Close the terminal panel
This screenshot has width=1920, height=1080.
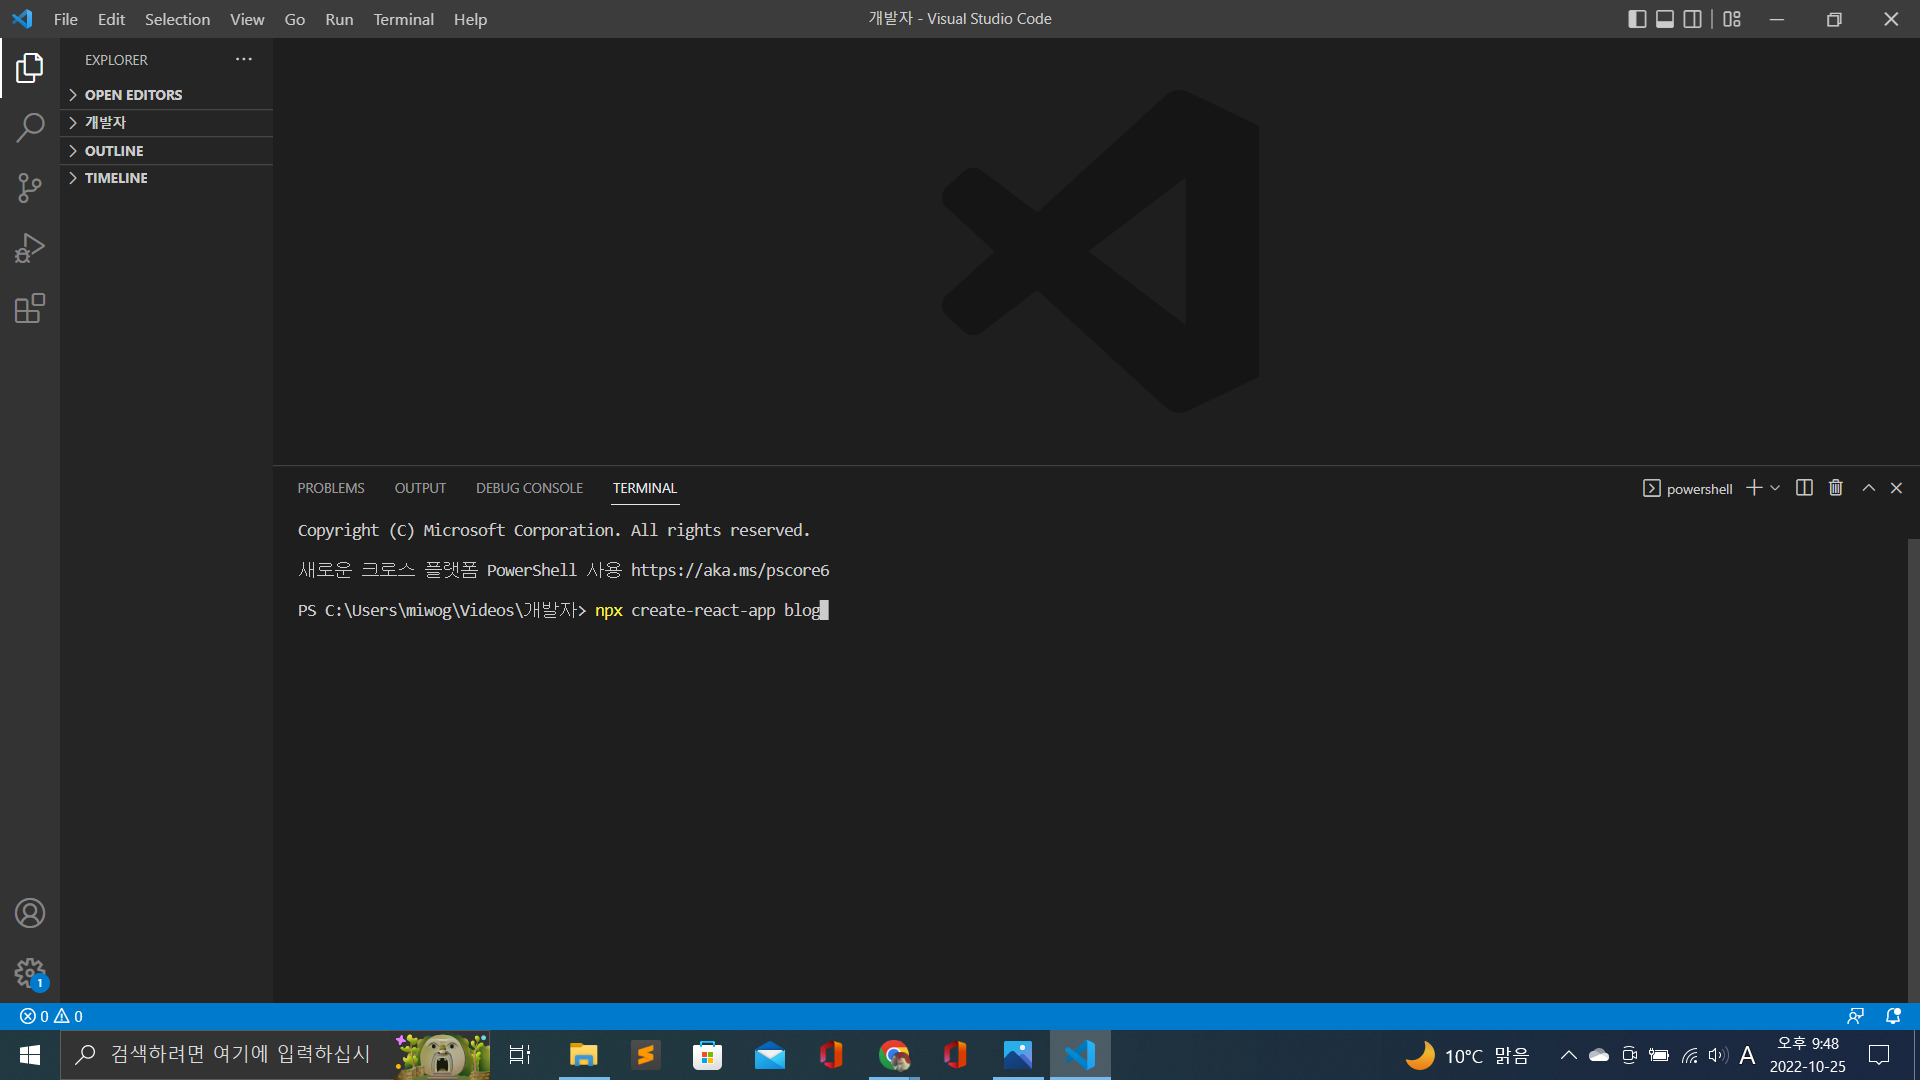(x=1896, y=488)
